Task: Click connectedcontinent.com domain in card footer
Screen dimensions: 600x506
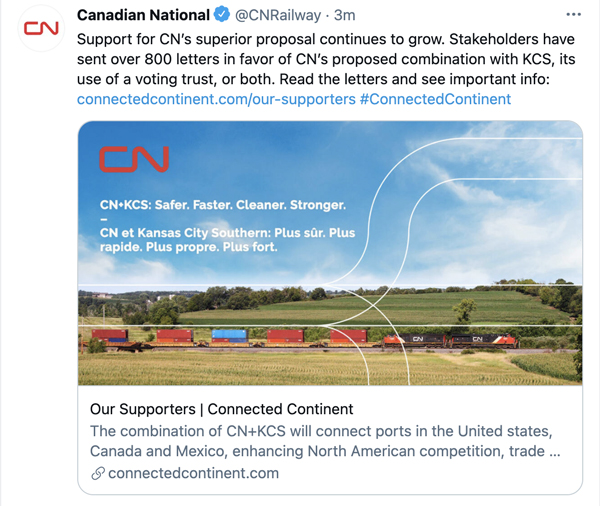Action: 193,473
